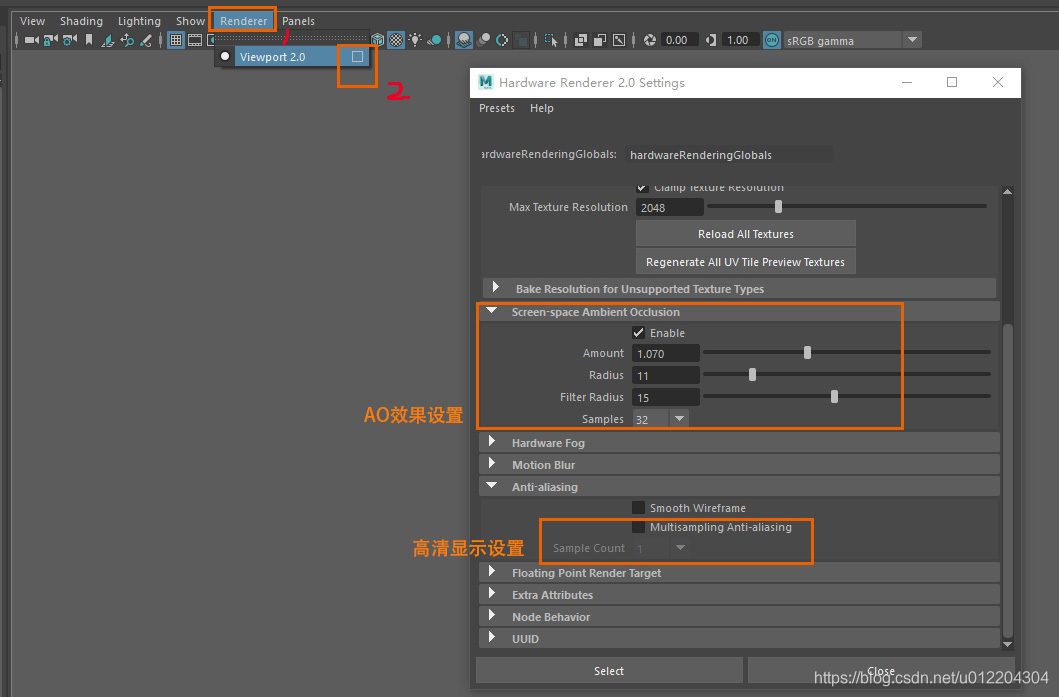Expand the Hardware Fog section

[x=492, y=441]
